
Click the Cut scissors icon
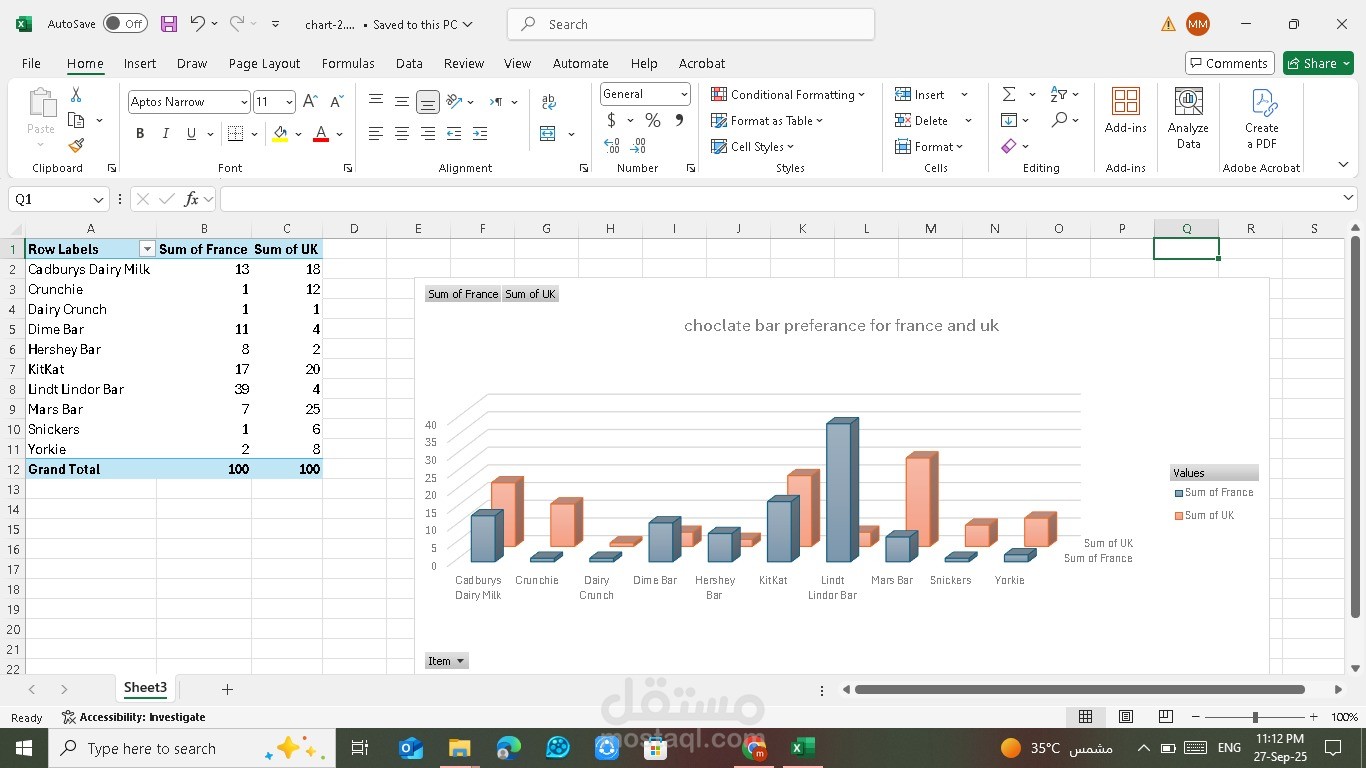(76, 95)
